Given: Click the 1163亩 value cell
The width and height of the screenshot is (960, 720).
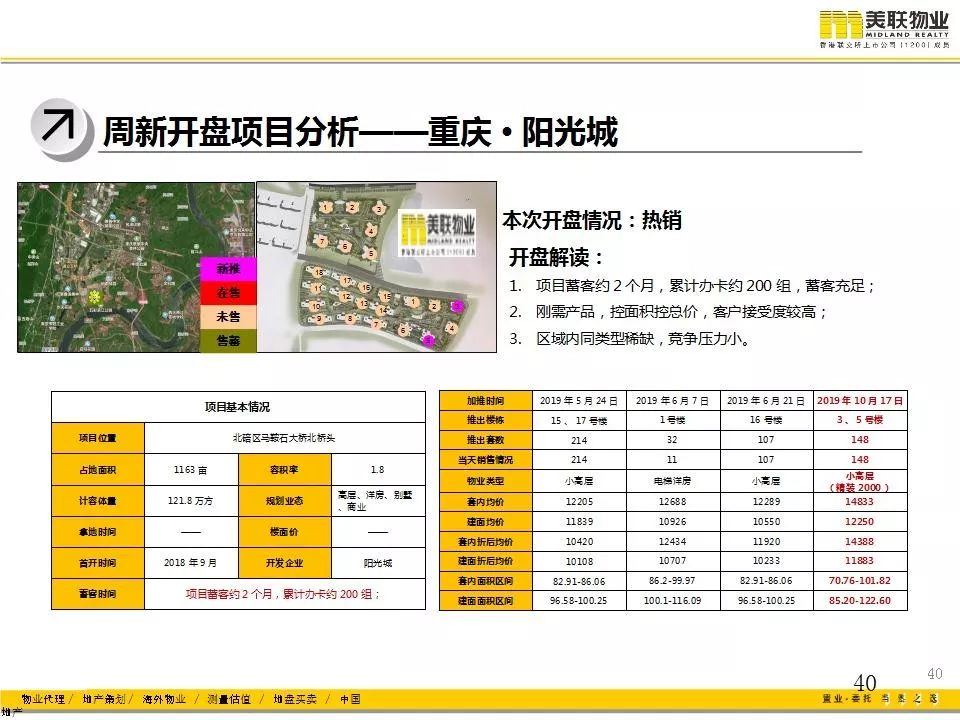Looking at the screenshot, I should [191, 470].
